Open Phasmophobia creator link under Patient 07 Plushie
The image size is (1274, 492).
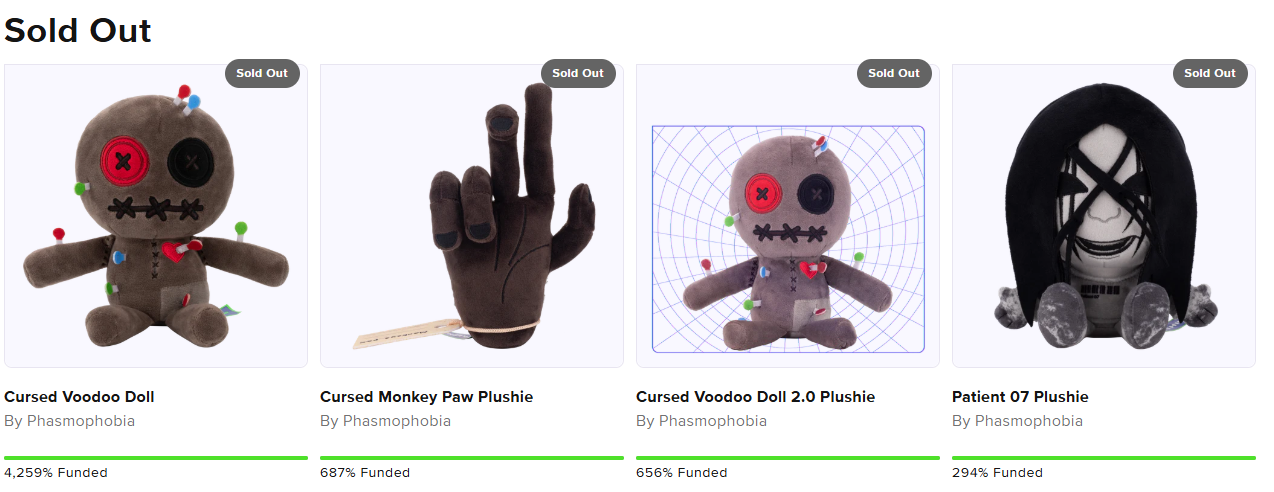pos(1029,421)
